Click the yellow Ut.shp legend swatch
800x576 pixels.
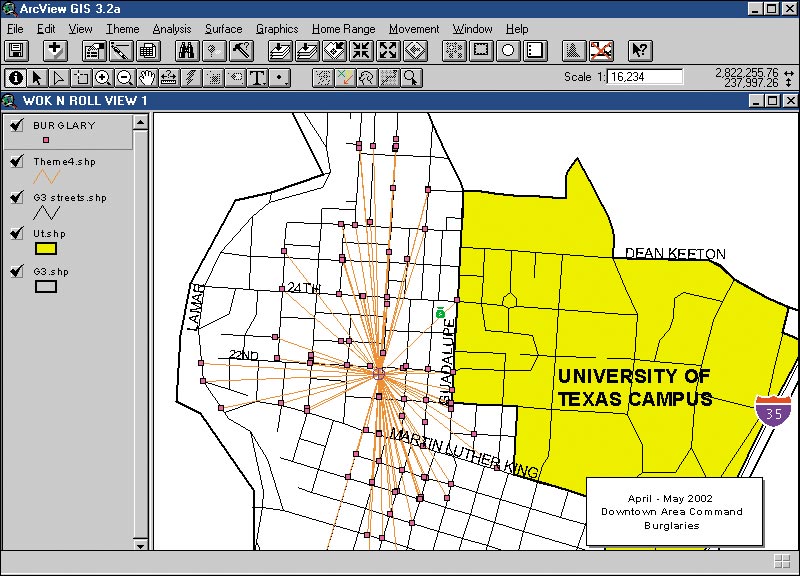45,248
